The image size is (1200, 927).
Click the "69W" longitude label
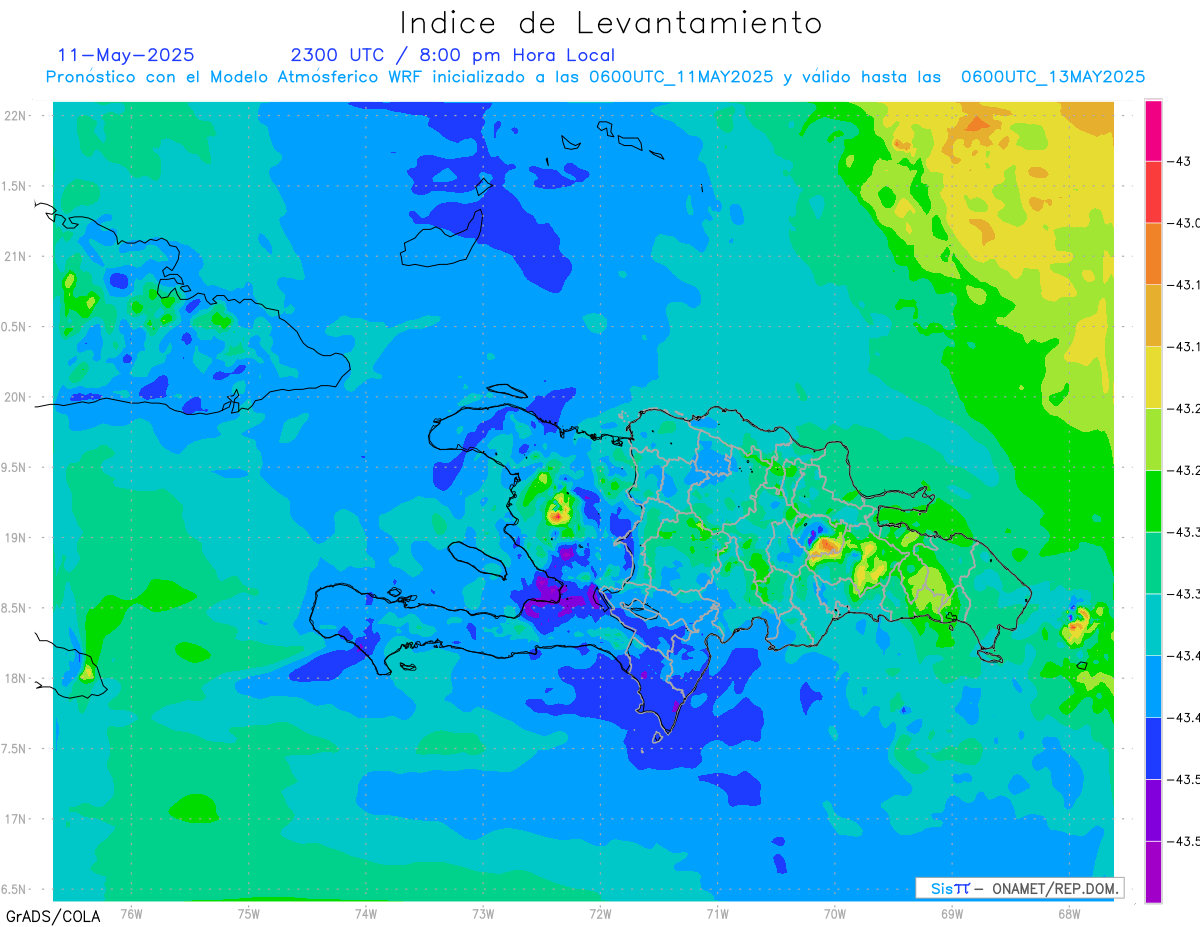coord(952,913)
